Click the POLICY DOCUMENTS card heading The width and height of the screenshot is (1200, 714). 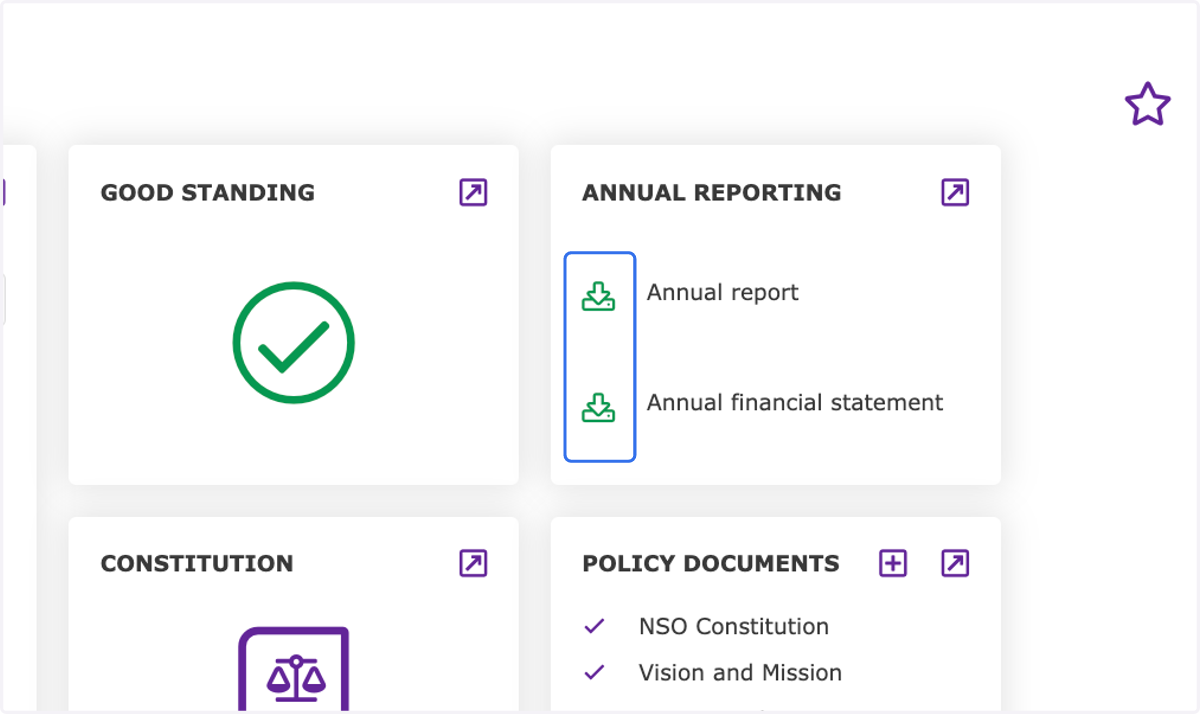pos(711,564)
